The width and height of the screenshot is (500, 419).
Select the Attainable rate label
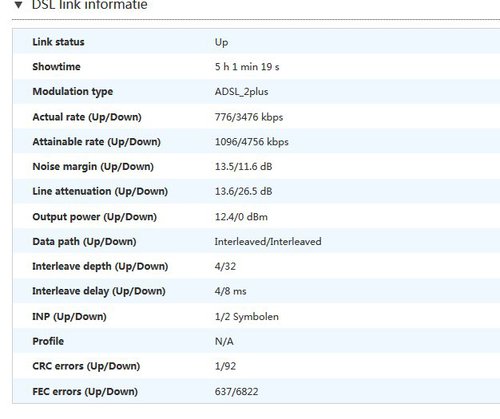[x=96, y=142]
